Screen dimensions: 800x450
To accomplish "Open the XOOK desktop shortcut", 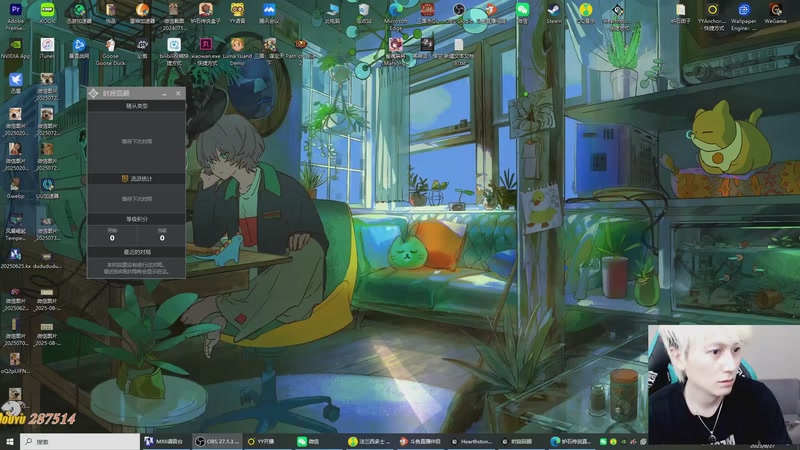I will [x=47, y=14].
